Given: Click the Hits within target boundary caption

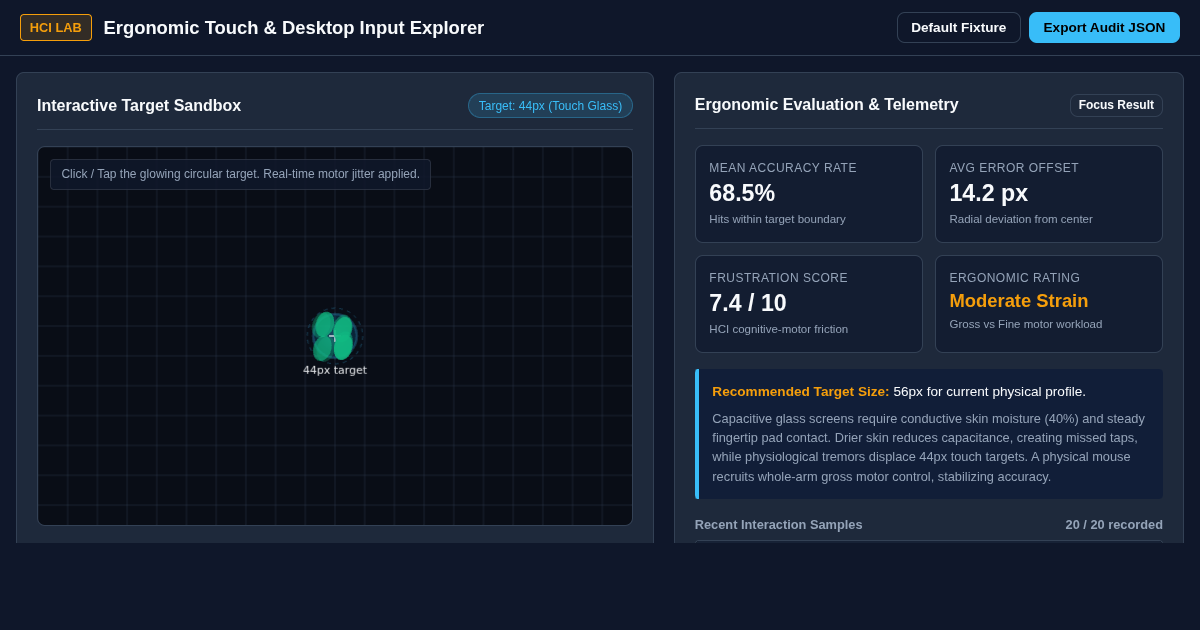Looking at the screenshot, I should (x=777, y=219).
